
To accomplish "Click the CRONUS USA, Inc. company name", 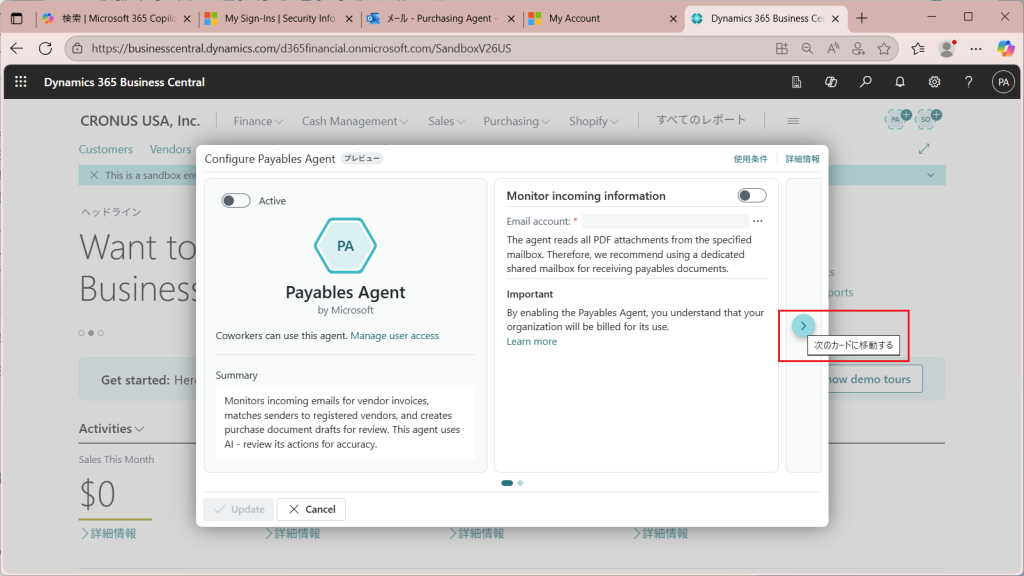I will [140, 121].
